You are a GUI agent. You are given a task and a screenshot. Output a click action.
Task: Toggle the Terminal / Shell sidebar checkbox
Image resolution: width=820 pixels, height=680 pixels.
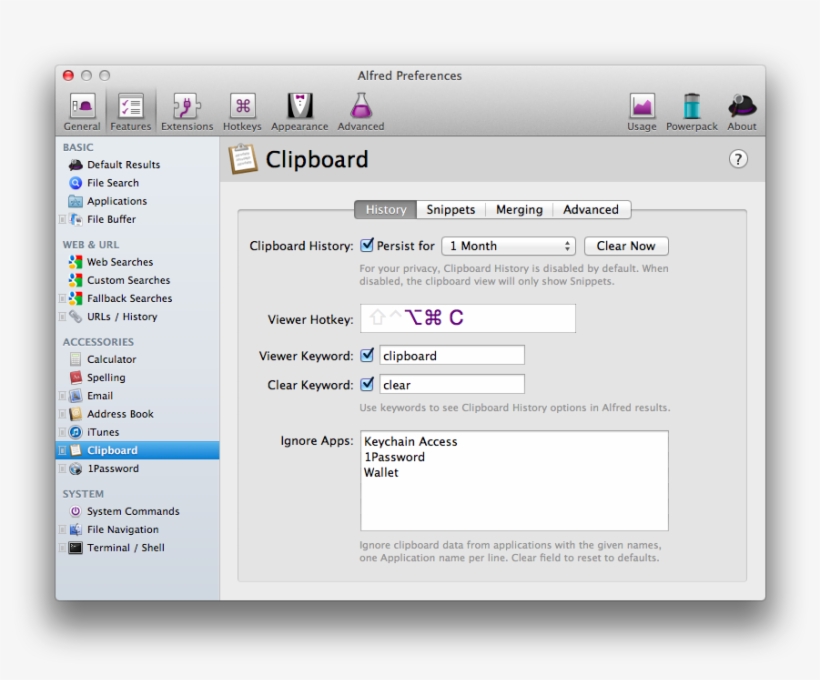coord(62,548)
